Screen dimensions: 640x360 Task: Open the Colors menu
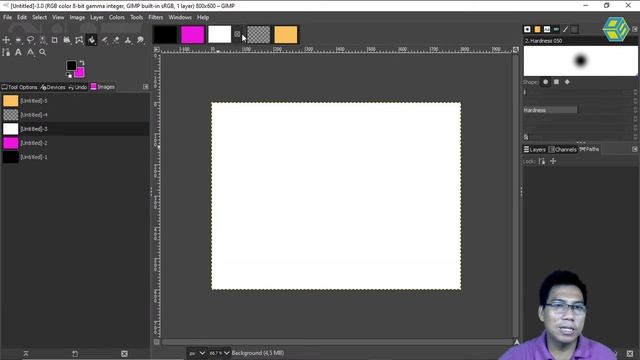pyautogui.click(x=117, y=18)
